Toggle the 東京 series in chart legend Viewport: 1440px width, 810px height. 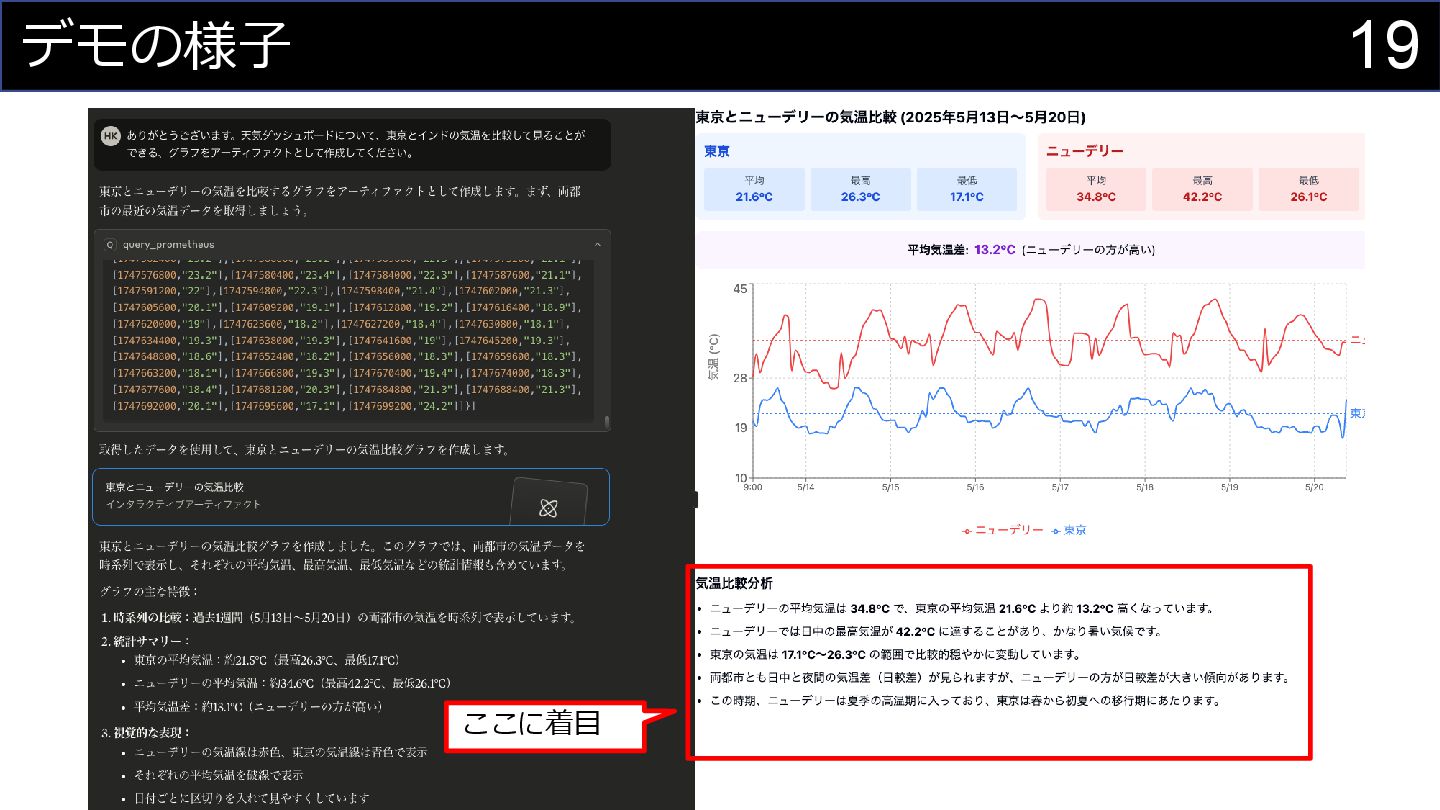1067,530
